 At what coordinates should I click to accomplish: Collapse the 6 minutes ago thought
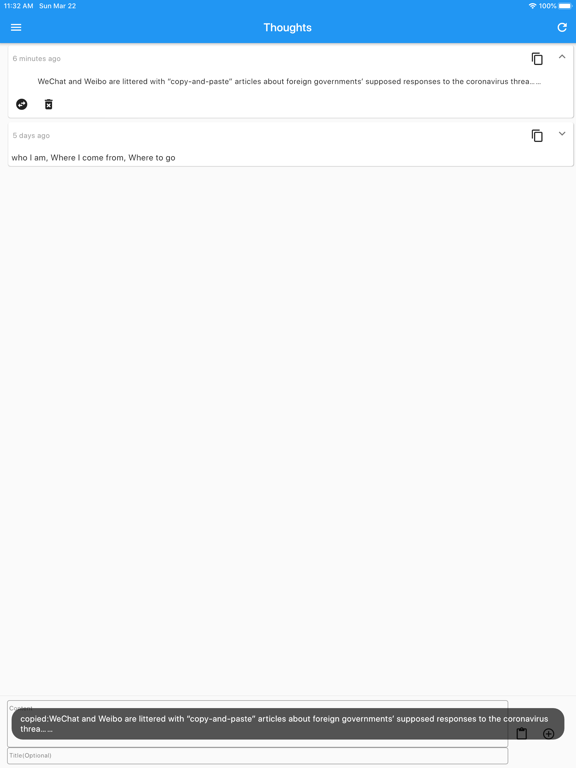pyautogui.click(x=562, y=57)
